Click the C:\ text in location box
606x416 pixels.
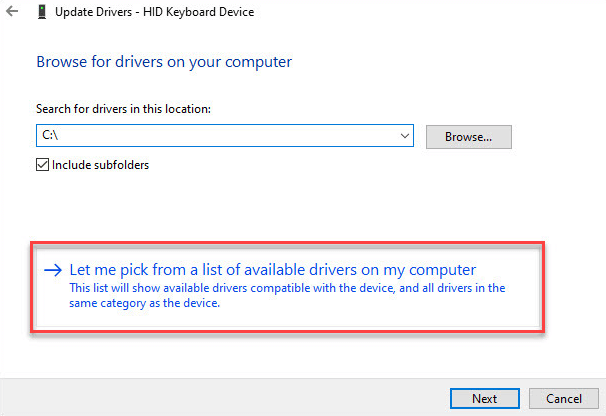pyautogui.click(x=50, y=135)
